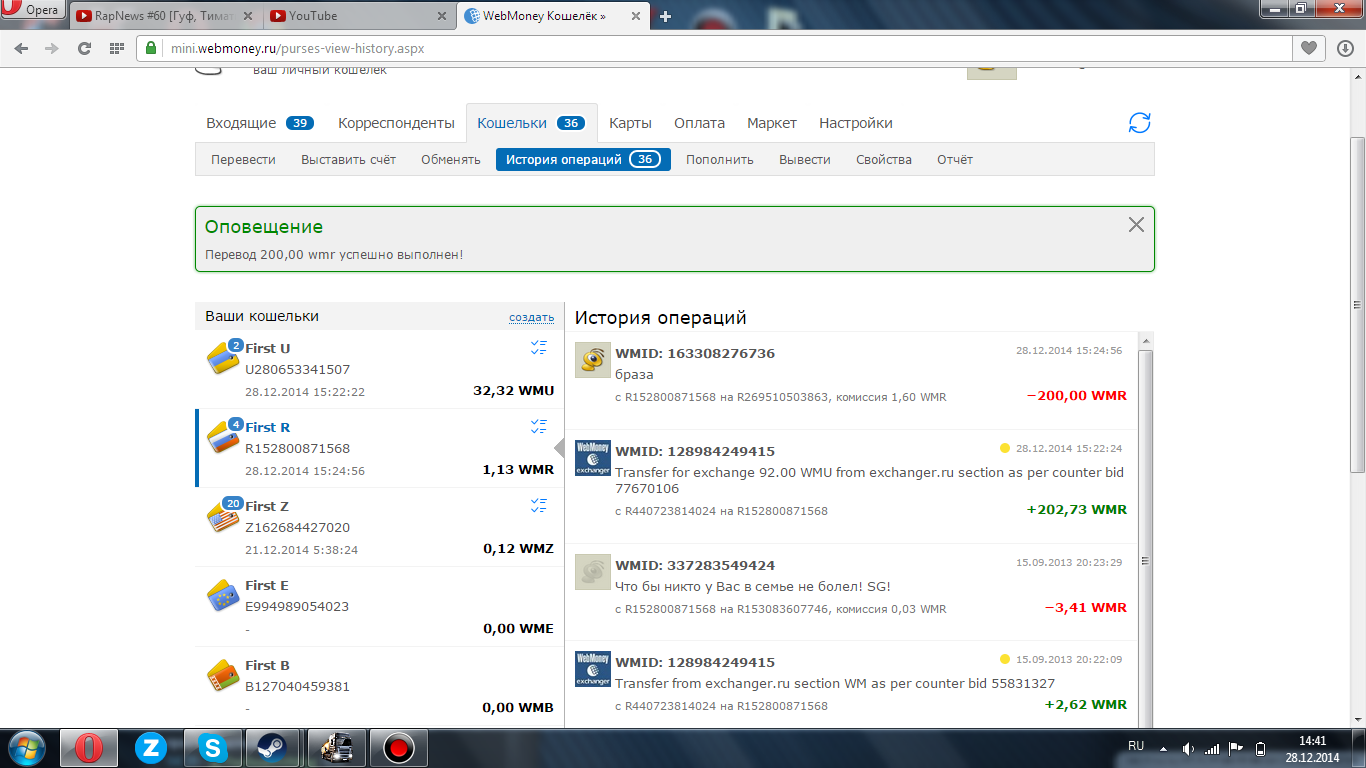
Task: Refresh wallet data with blue arrows icon
Action: click(x=1139, y=123)
